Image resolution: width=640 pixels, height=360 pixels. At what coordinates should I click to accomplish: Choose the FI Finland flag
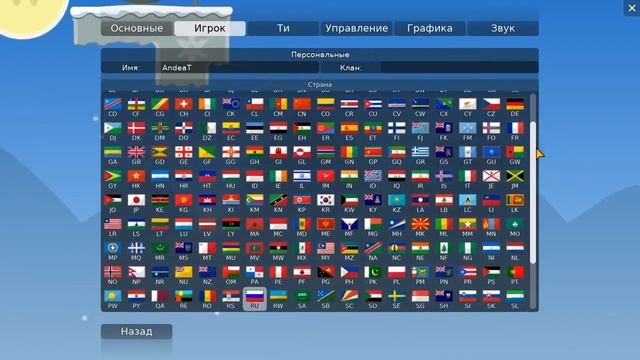[397, 128]
